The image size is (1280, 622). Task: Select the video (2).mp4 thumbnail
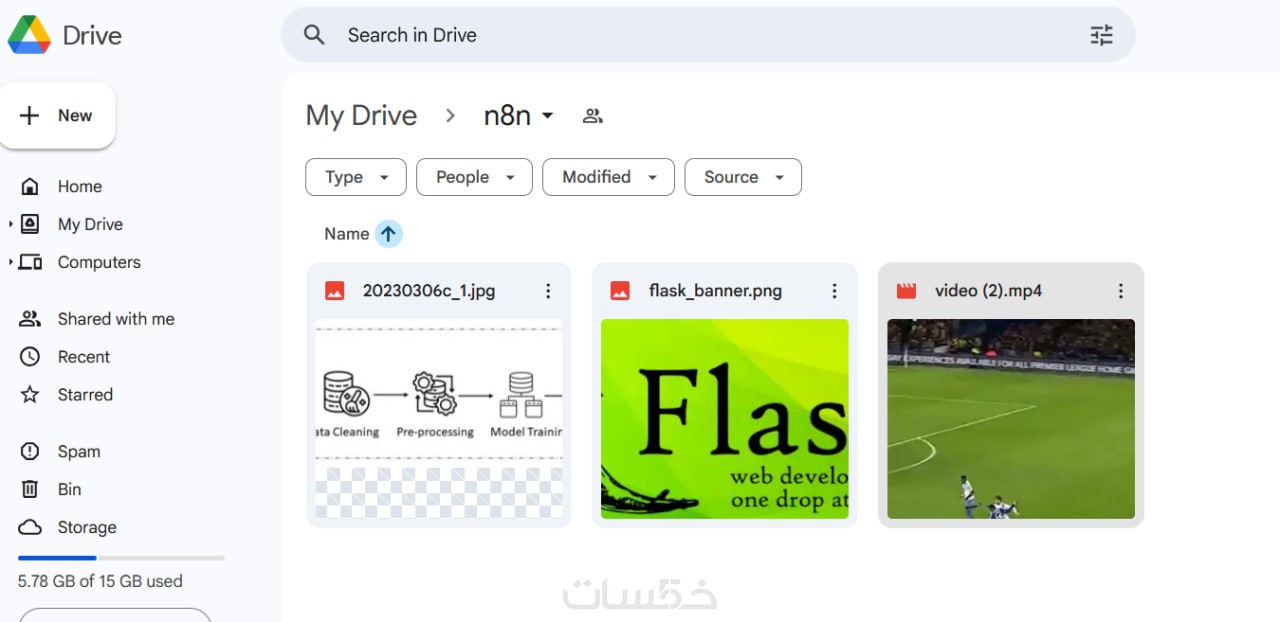pos(1011,419)
